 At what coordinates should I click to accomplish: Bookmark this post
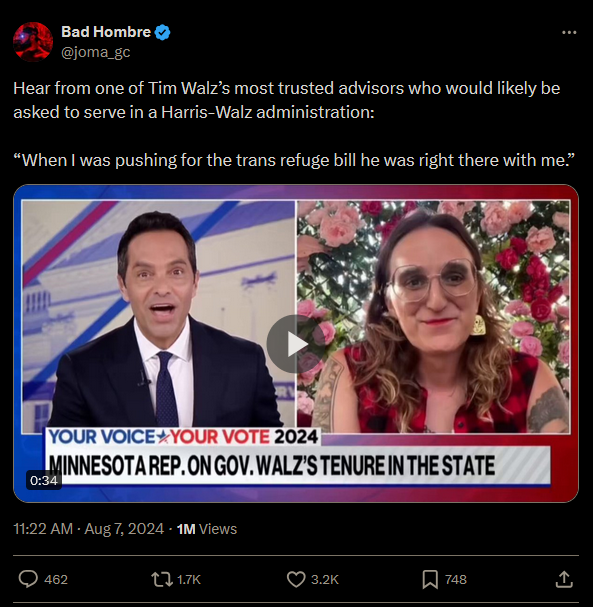click(430, 580)
